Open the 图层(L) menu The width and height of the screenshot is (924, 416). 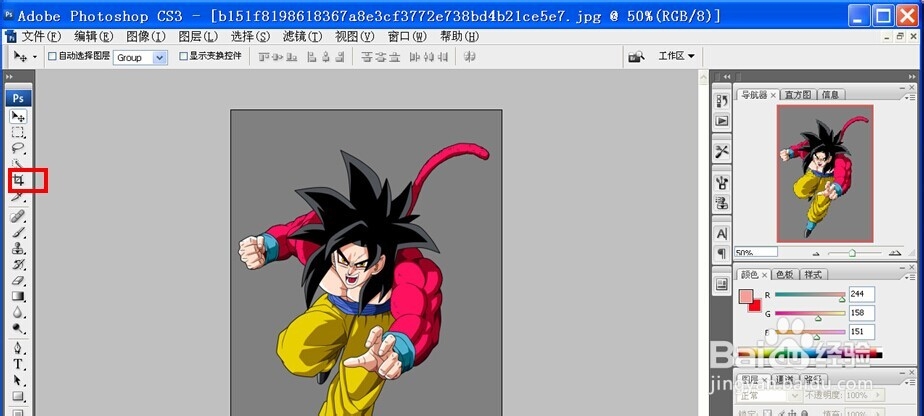click(x=198, y=37)
